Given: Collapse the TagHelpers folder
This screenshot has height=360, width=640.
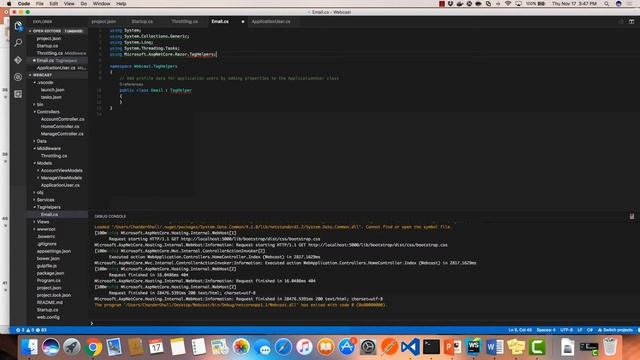Looking at the screenshot, I should tap(49, 207).
